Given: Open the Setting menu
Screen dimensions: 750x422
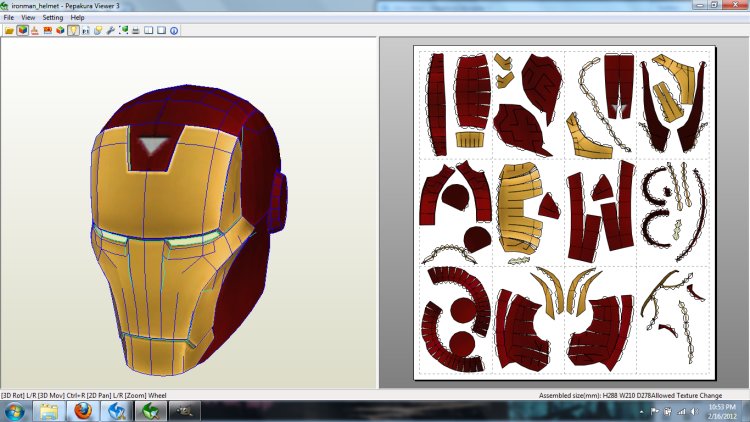Looking at the screenshot, I should point(53,17).
